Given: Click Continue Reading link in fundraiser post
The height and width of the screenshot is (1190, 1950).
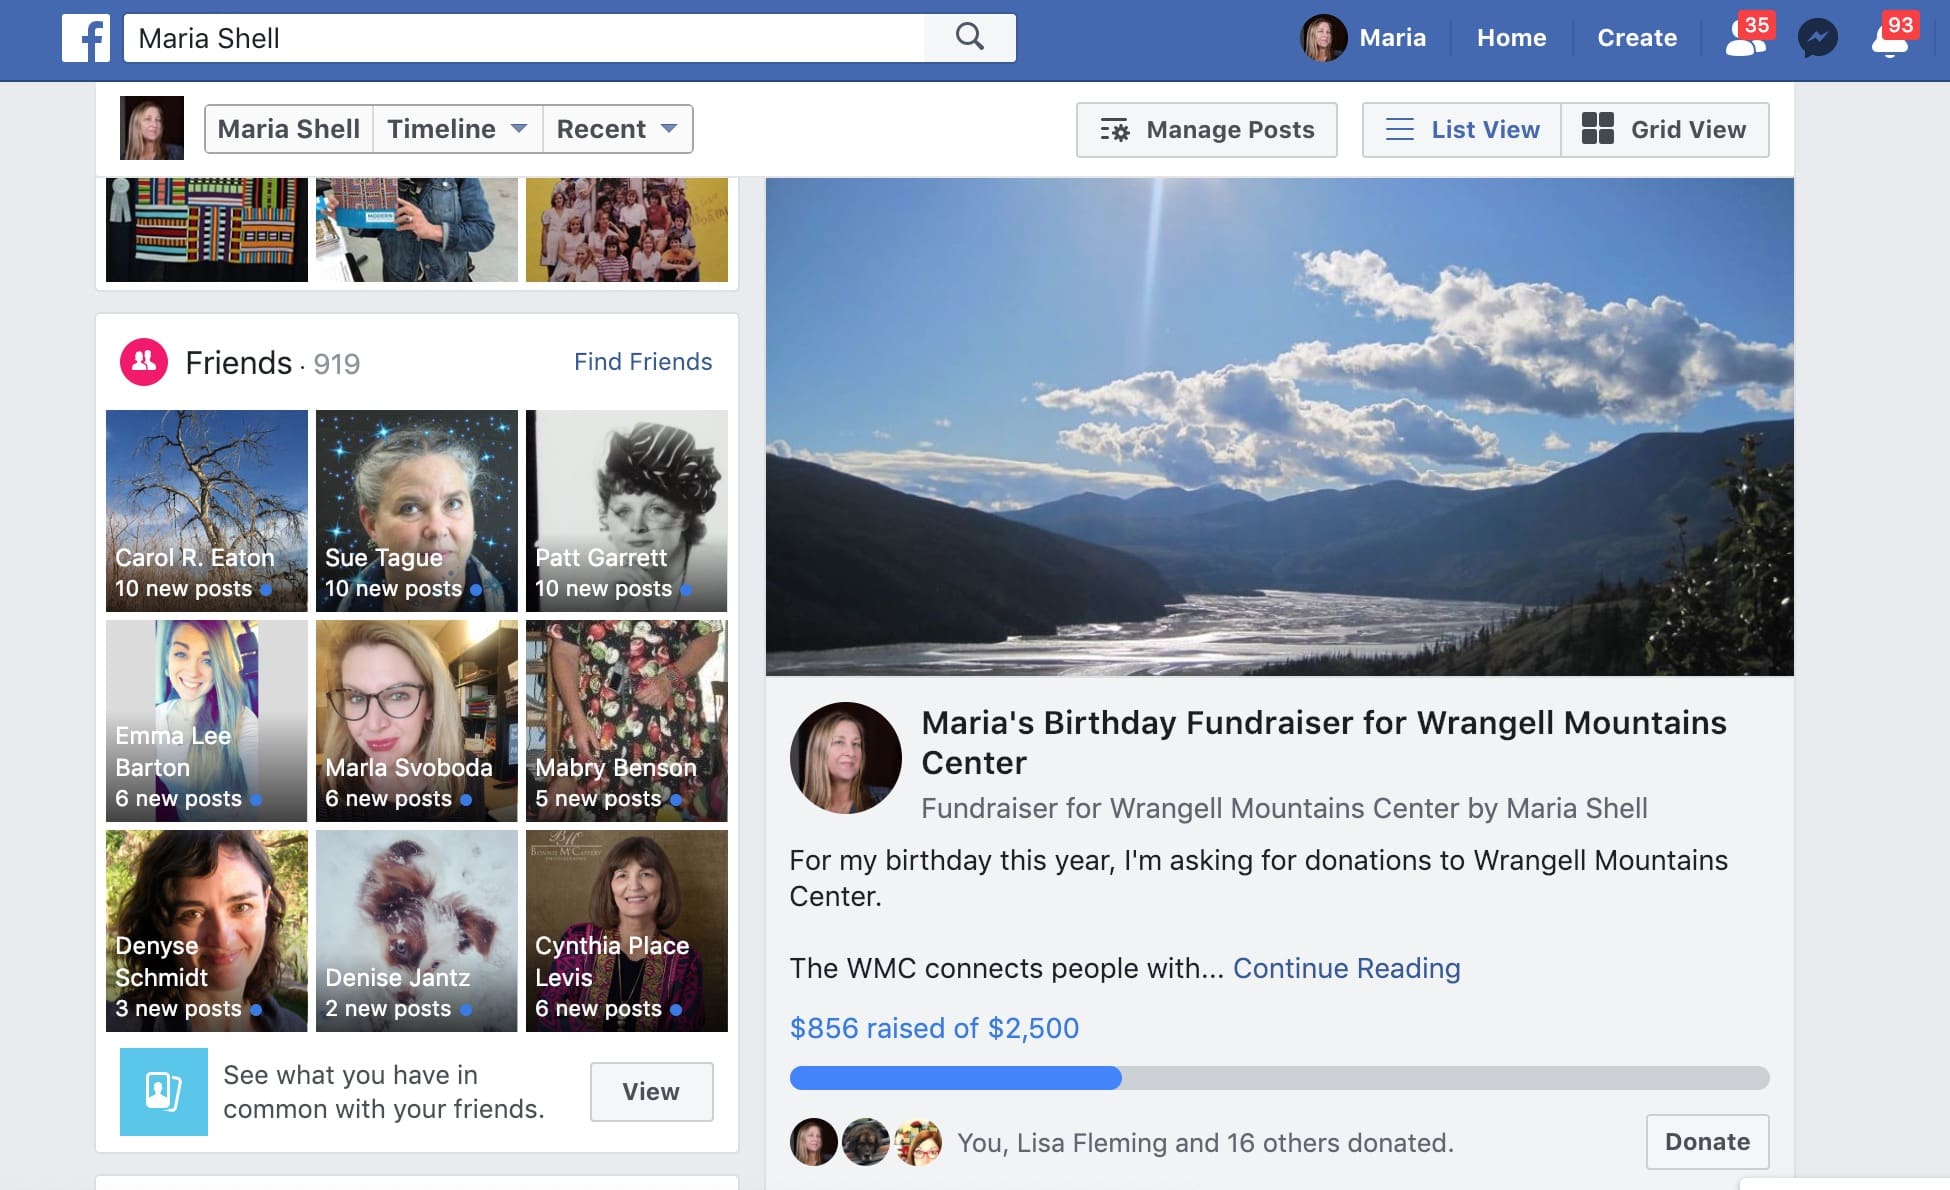Looking at the screenshot, I should coord(1346,968).
